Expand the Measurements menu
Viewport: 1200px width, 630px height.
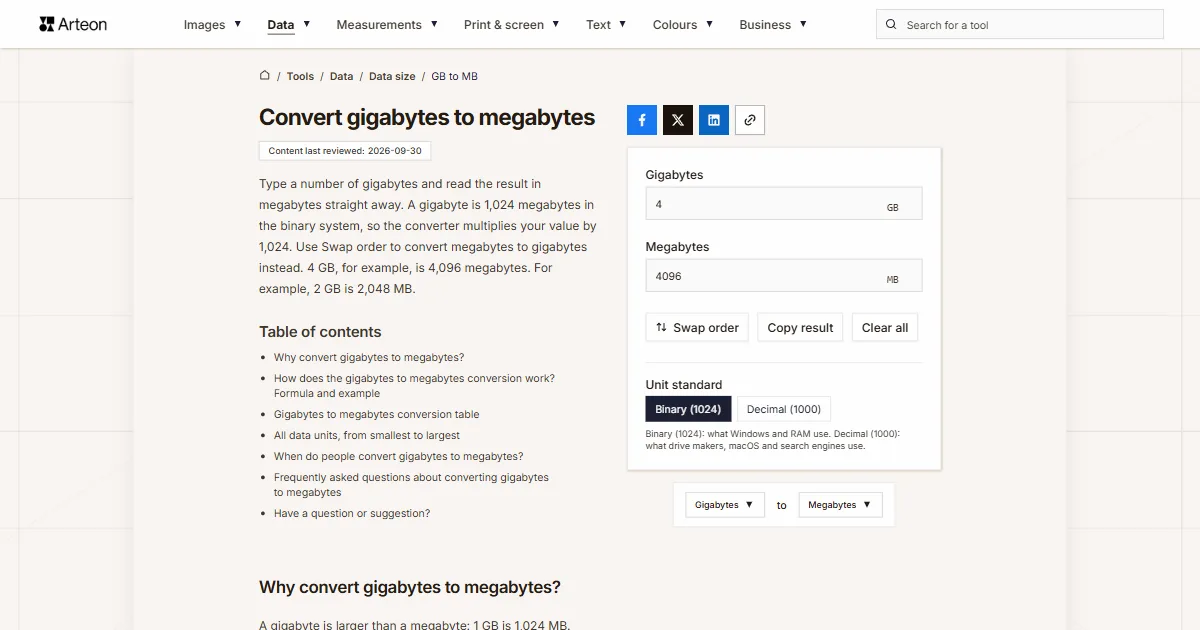click(x=388, y=25)
